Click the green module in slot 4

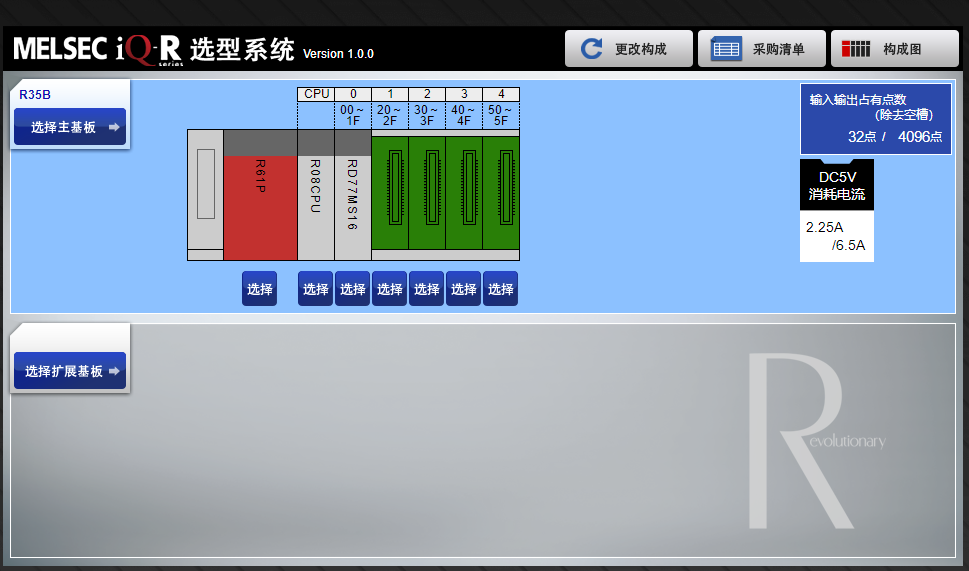(x=501, y=193)
